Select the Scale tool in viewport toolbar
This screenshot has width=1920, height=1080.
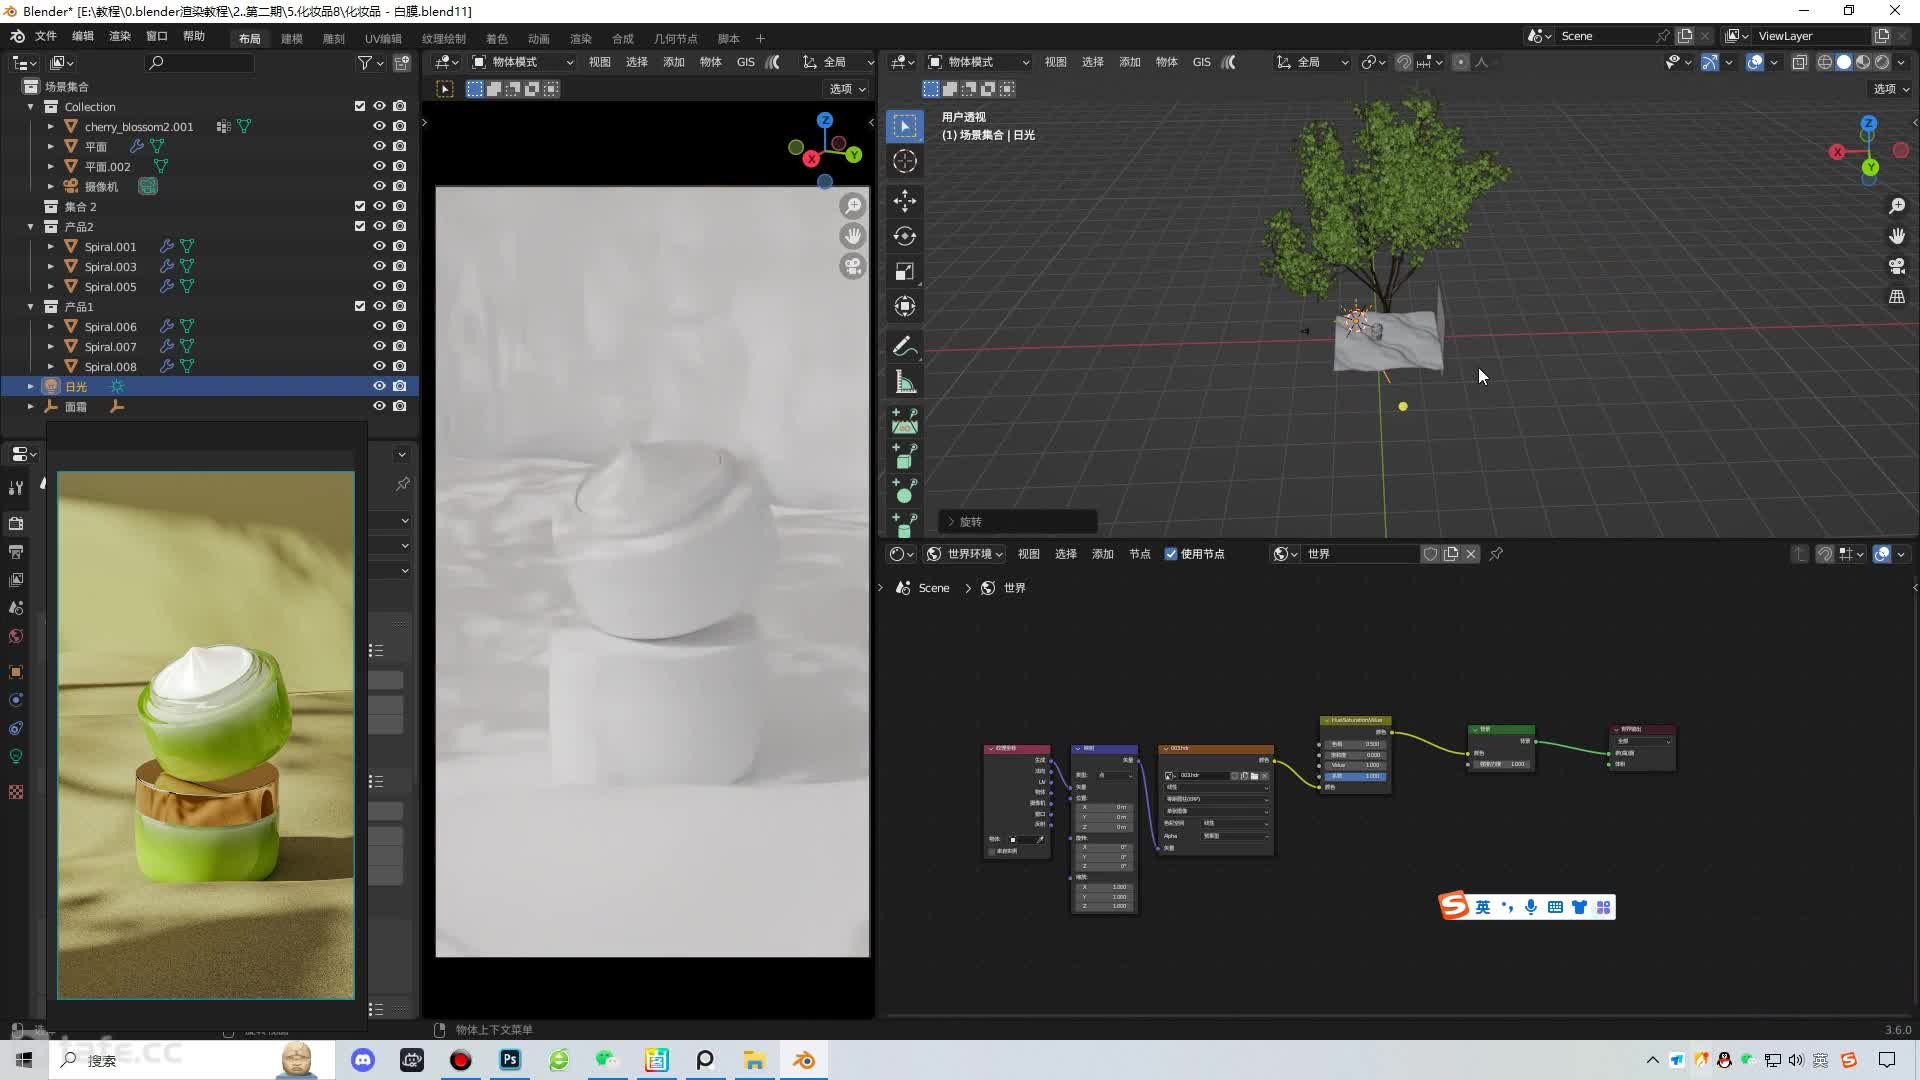pos(905,271)
